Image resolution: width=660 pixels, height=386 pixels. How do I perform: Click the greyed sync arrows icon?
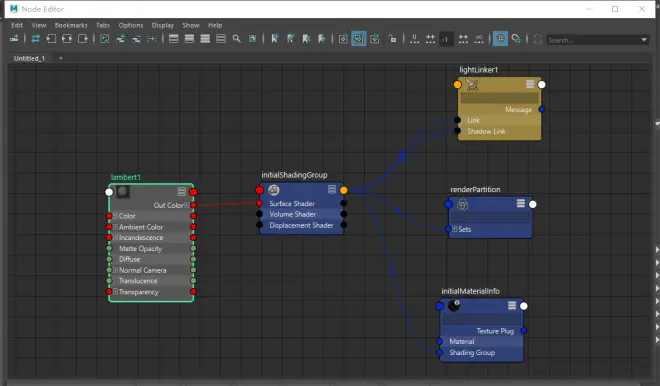point(538,39)
